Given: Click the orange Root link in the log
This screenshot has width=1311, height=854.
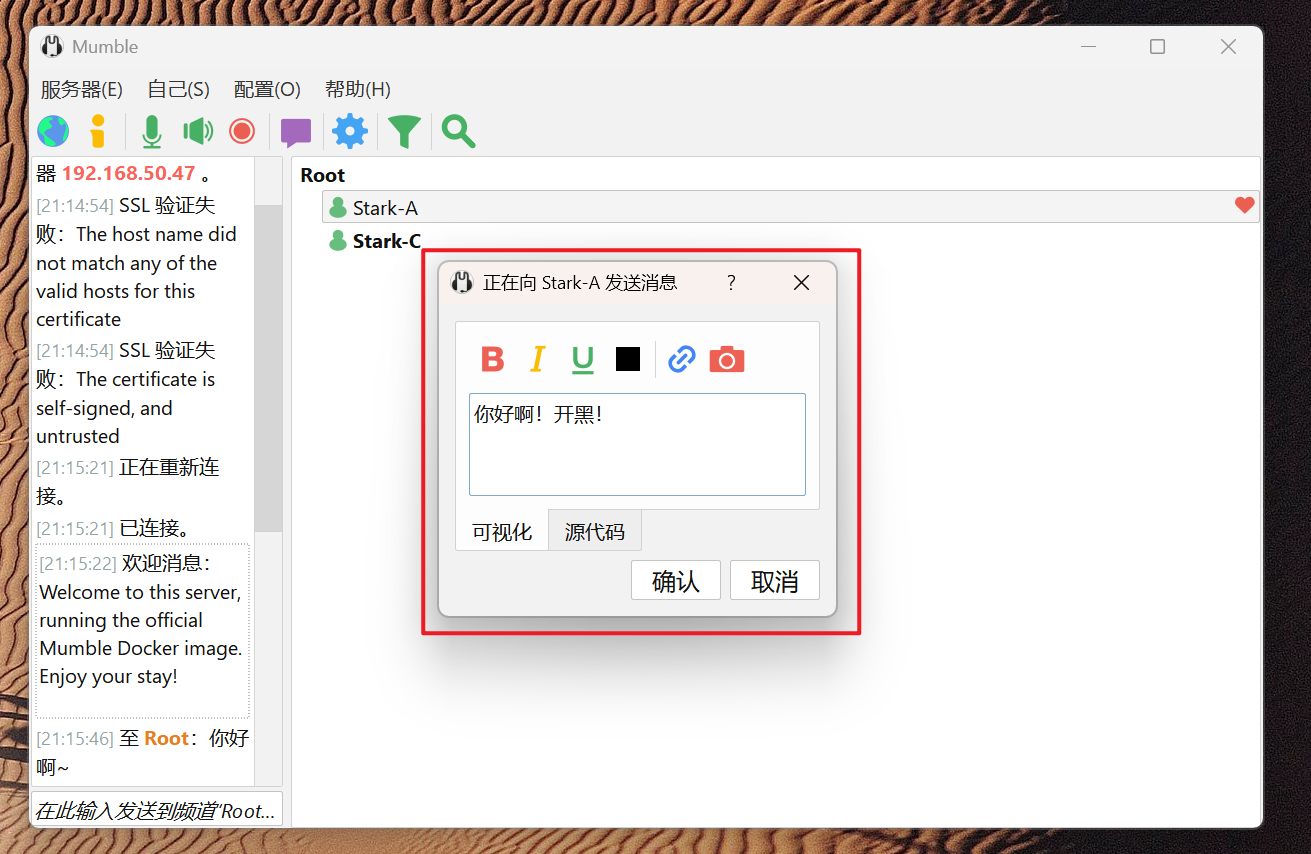Looking at the screenshot, I should tap(166, 738).
